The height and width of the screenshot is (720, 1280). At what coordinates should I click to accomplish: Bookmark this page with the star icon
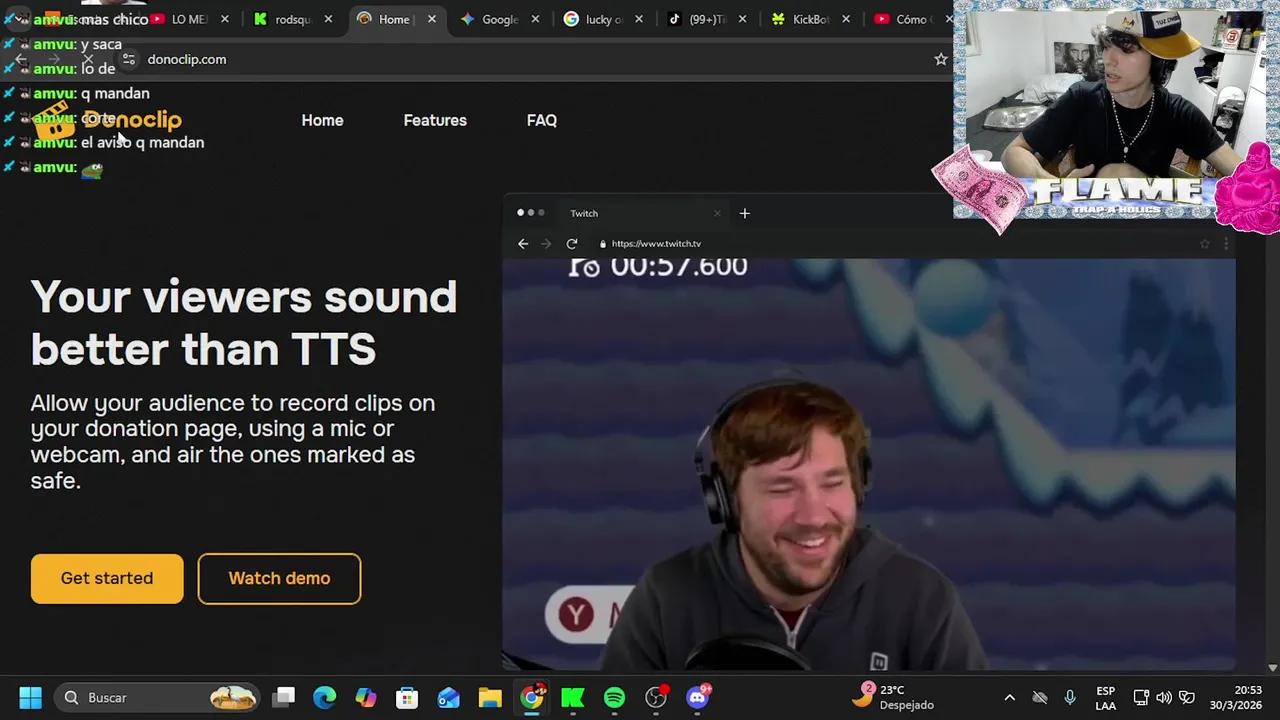pyautogui.click(x=941, y=59)
